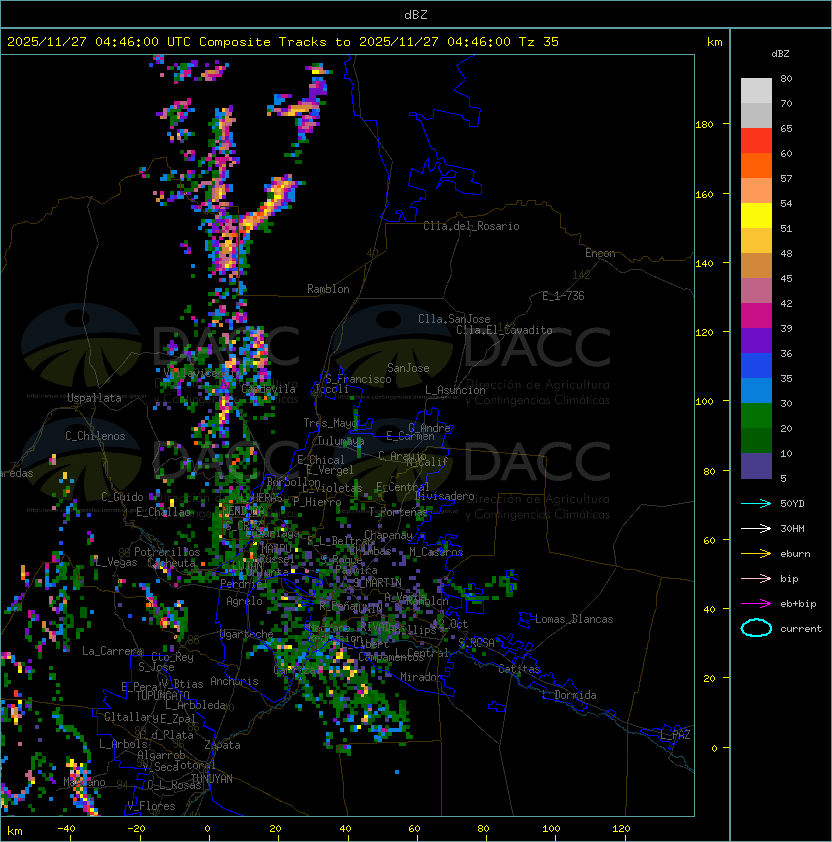Image resolution: width=832 pixels, height=842 pixels.
Task: Pick the light gray swatch between 70 and 80
Action: coord(756,91)
